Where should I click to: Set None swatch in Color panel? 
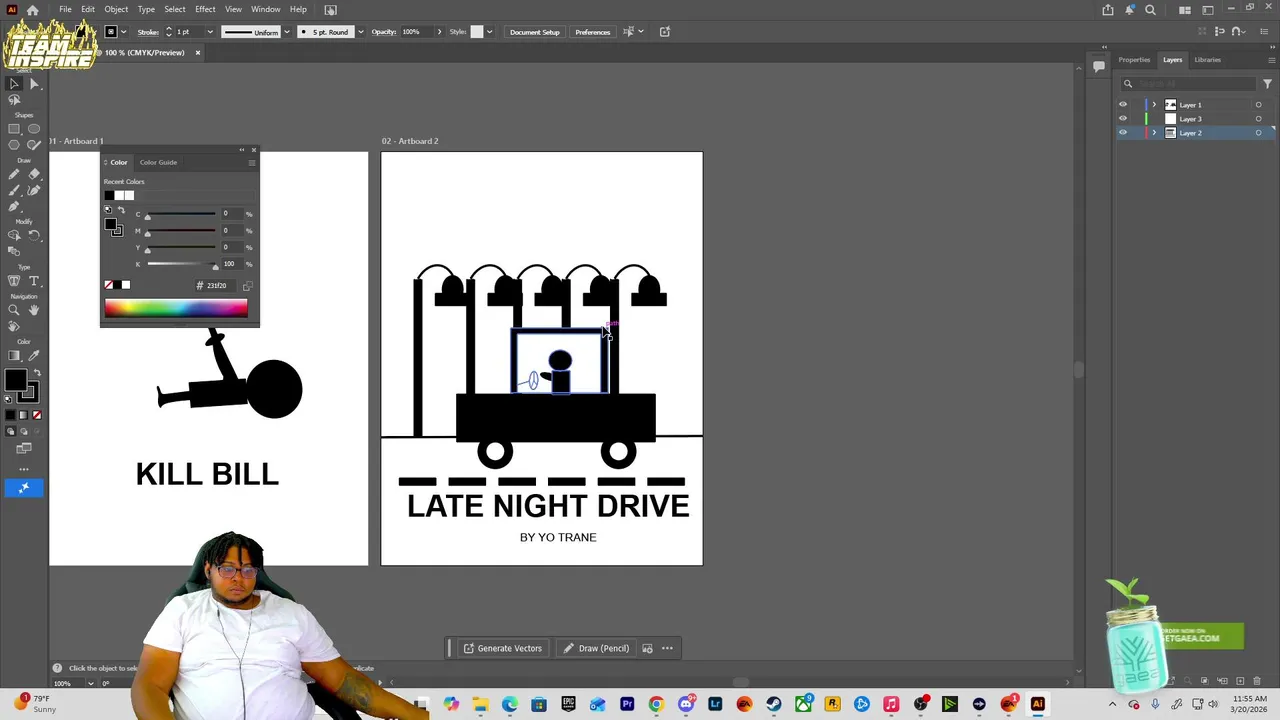click(109, 285)
